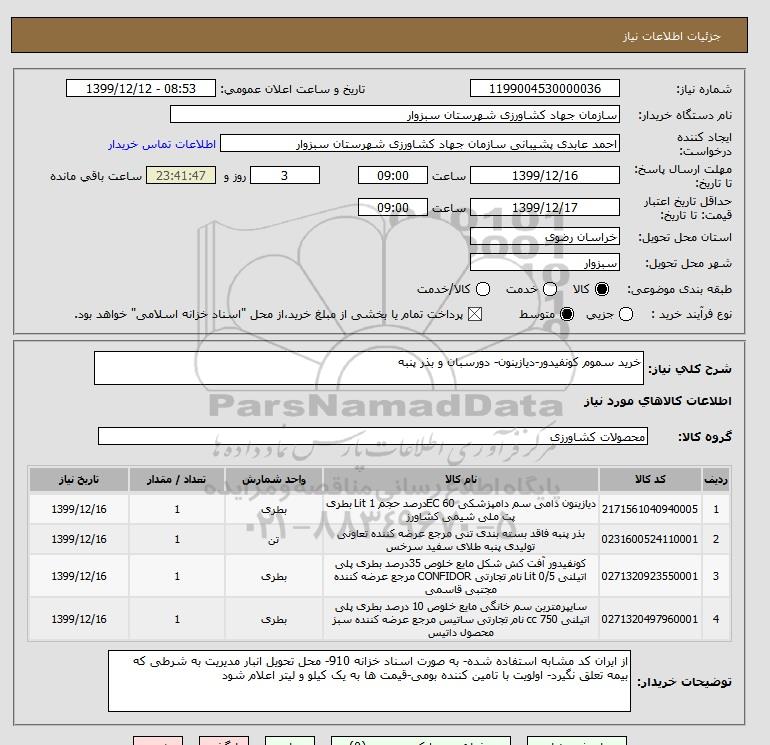Click the announcement date field 1399/12/12 - 08:53
The width and height of the screenshot is (770, 745).
coord(141,88)
